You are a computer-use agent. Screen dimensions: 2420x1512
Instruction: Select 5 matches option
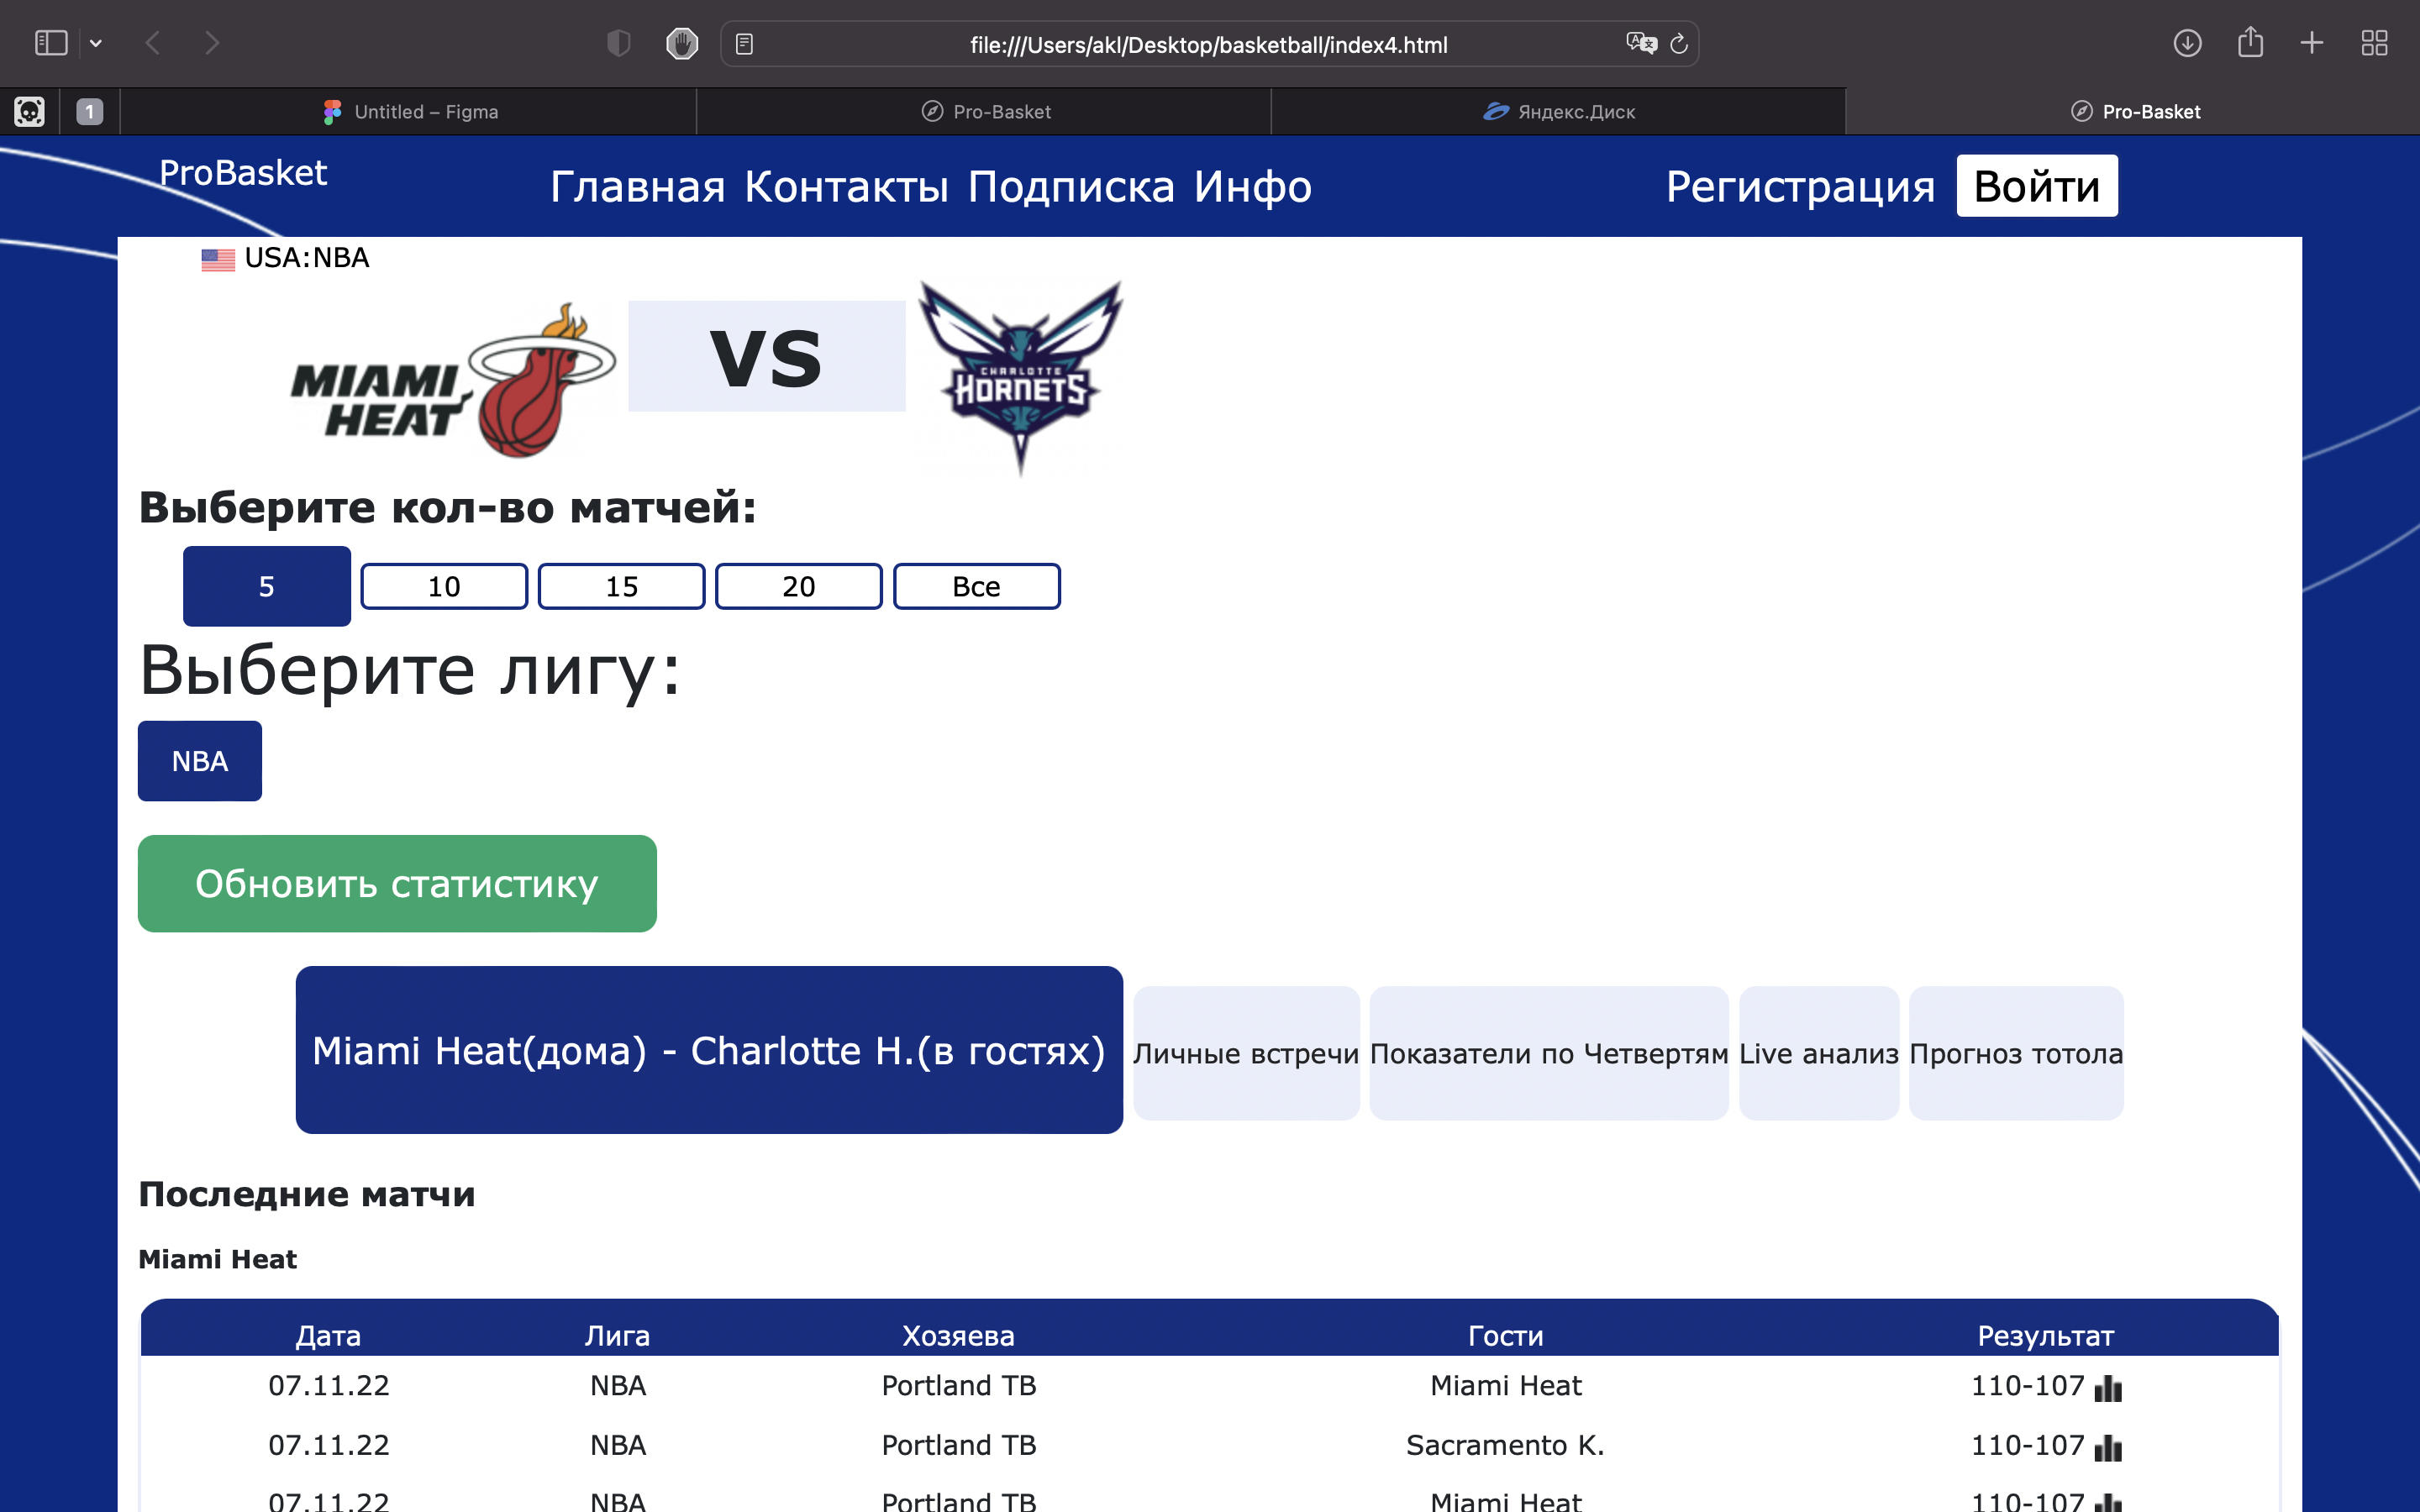266,586
